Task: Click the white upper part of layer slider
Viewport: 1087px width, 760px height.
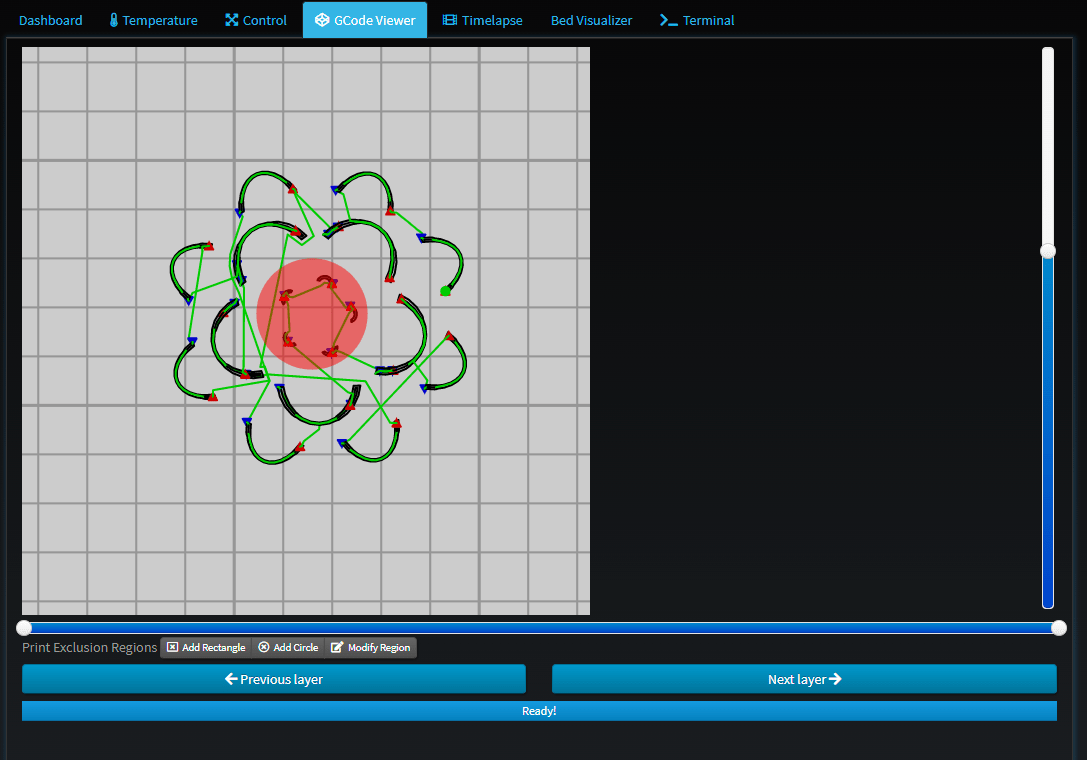Action: pyautogui.click(x=1048, y=140)
